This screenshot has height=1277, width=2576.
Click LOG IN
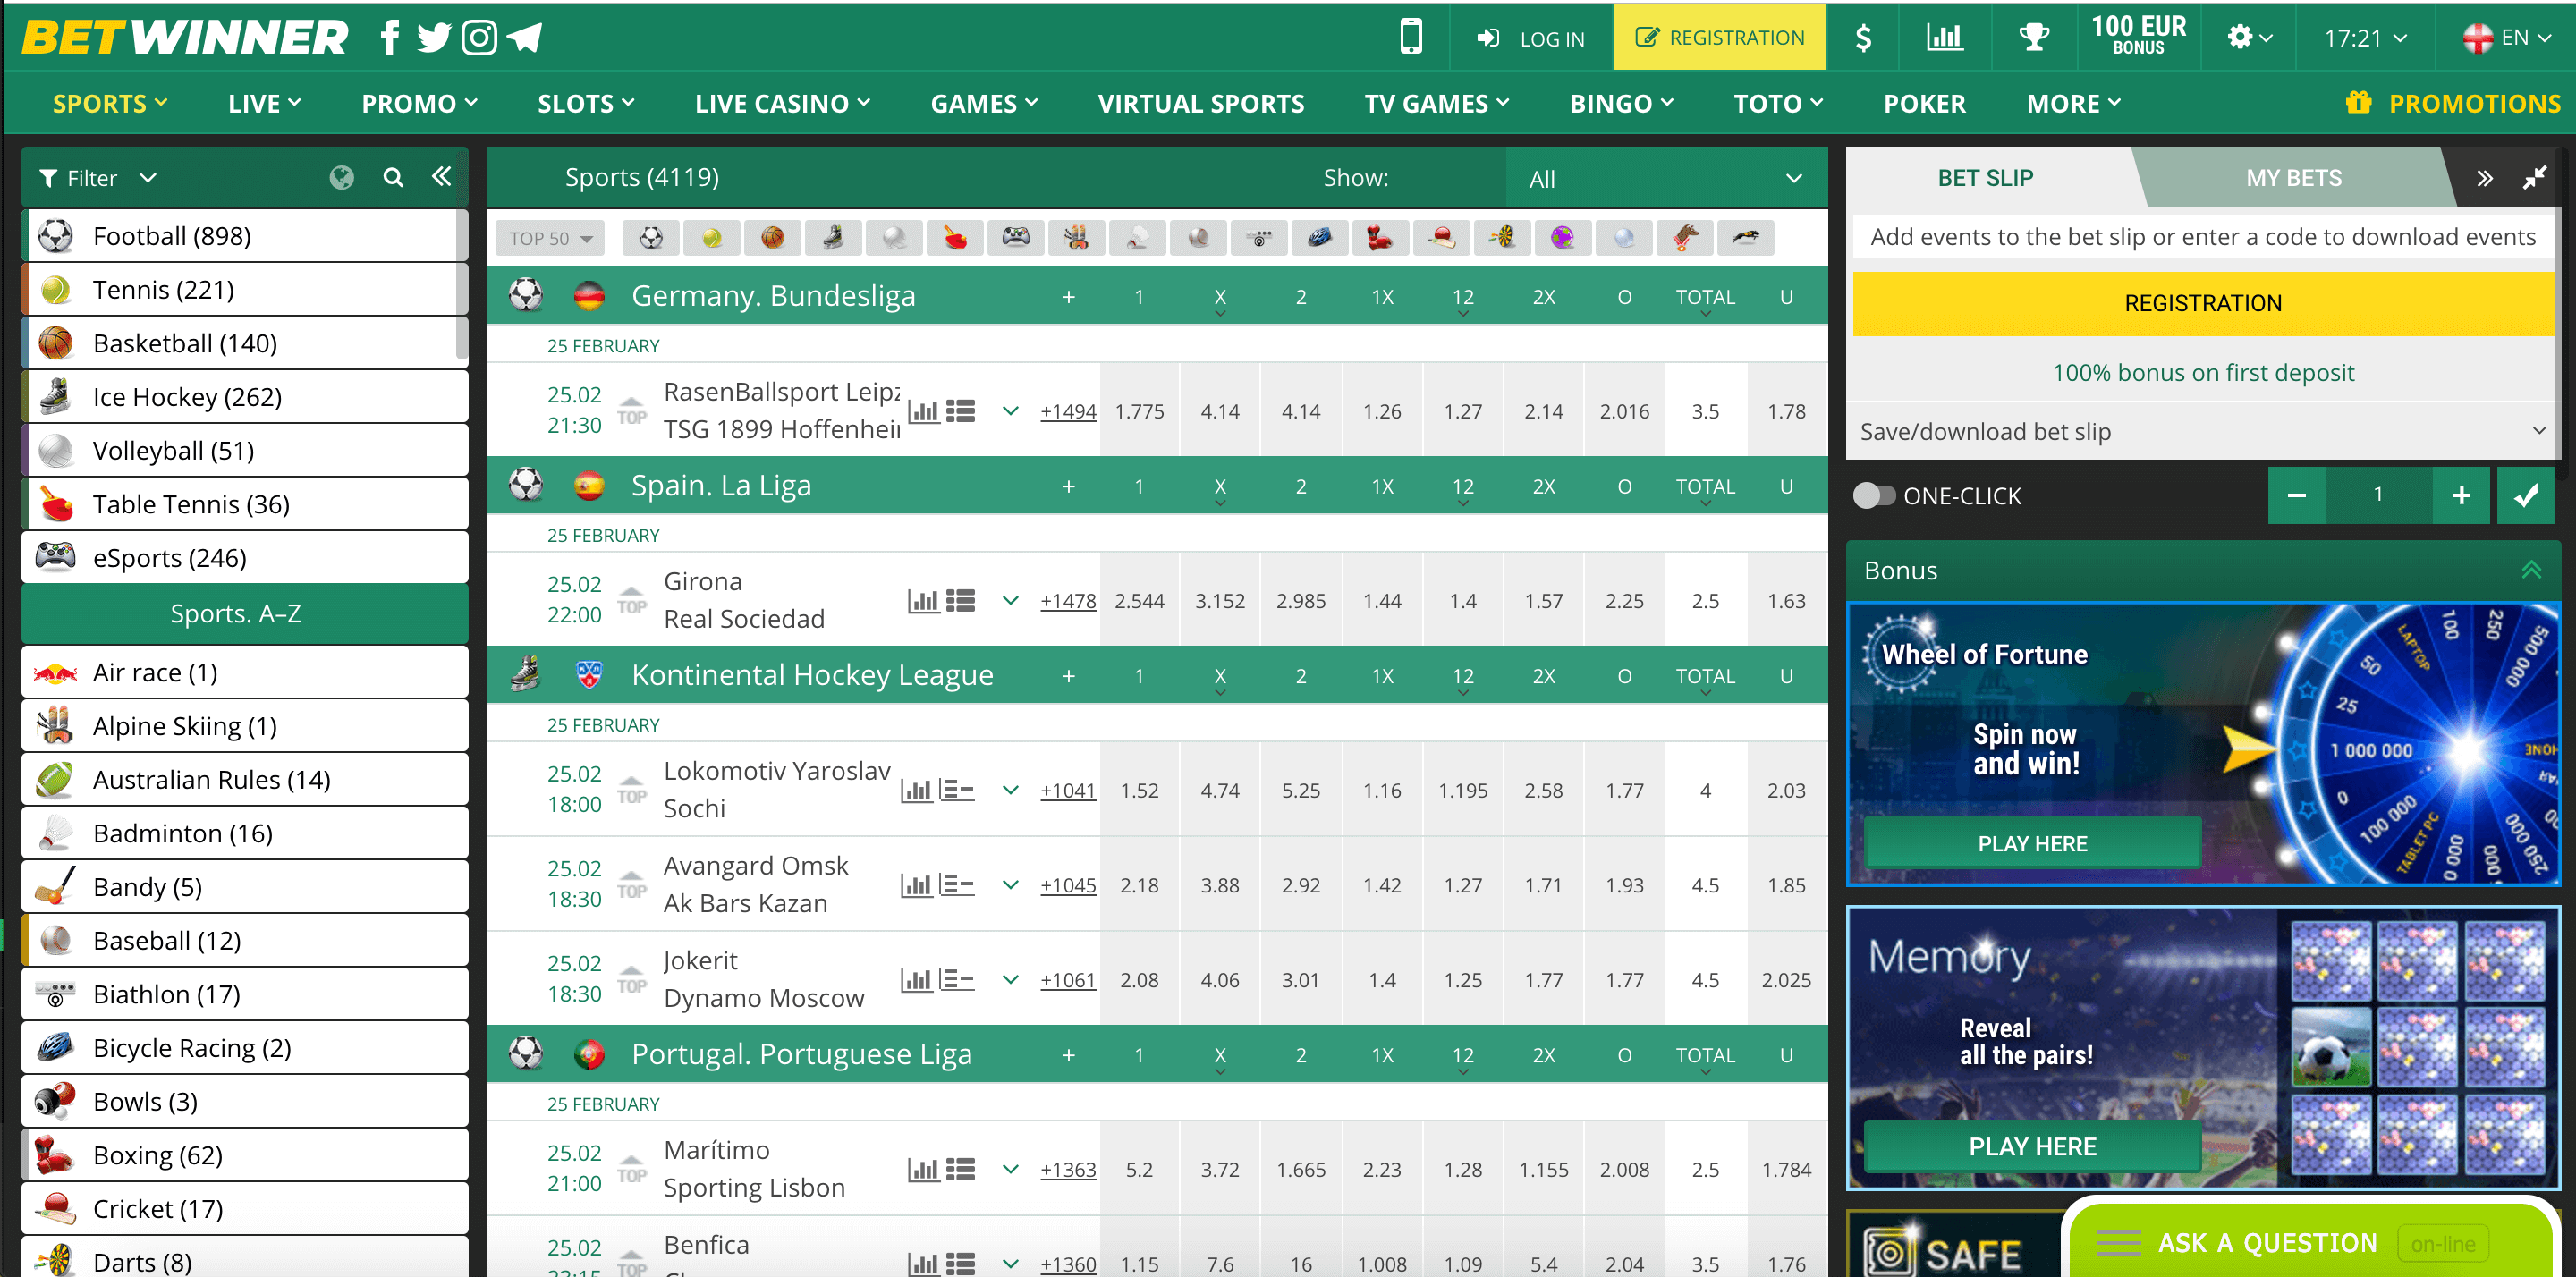[1530, 38]
